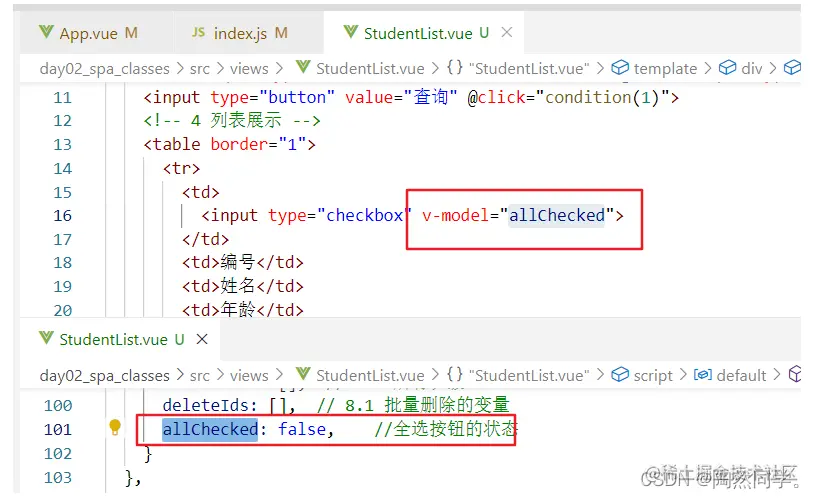
Task: Select script symbol in lower breadcrumb
Action: [653, 375]
